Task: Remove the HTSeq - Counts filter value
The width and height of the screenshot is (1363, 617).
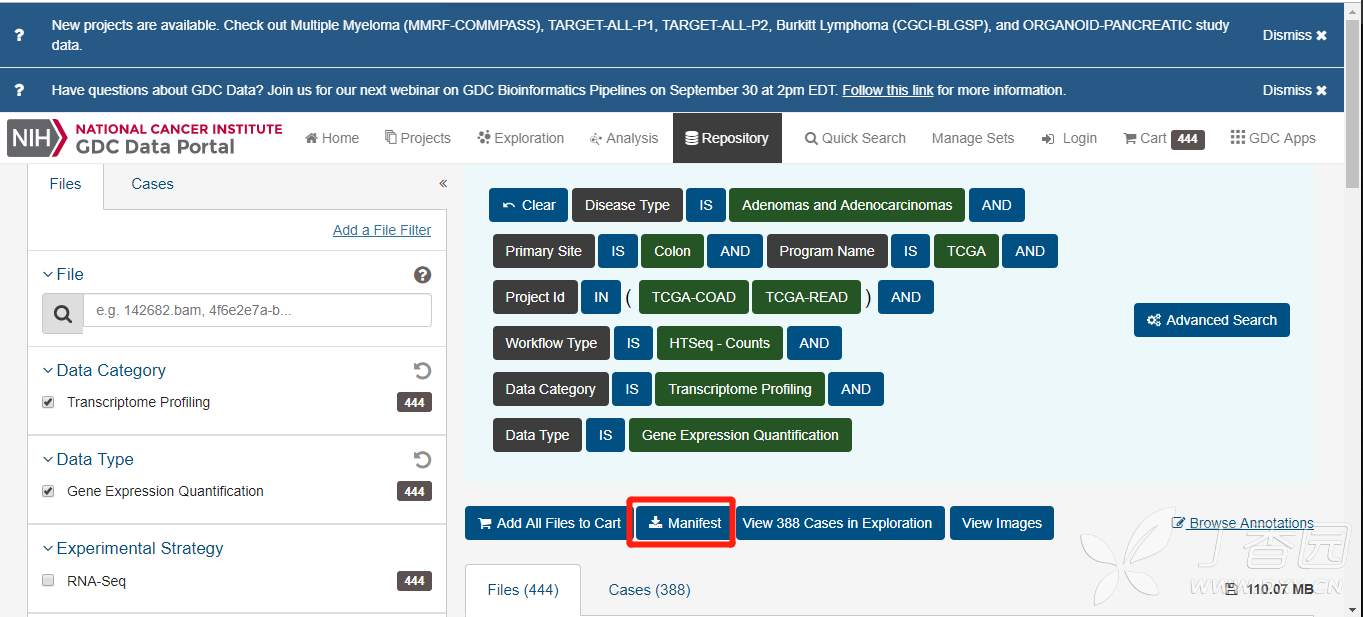Action: [x=719, y=343]
